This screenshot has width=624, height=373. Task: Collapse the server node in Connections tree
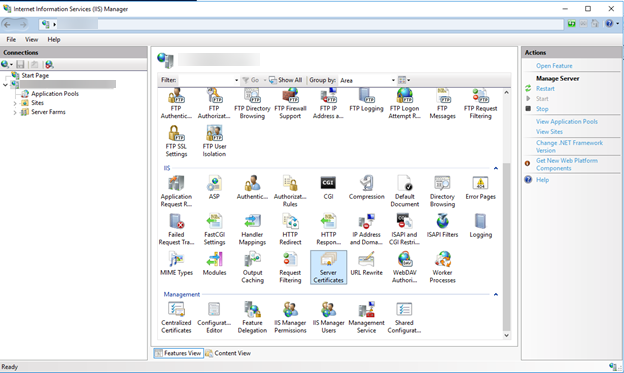tap(5, 84)
